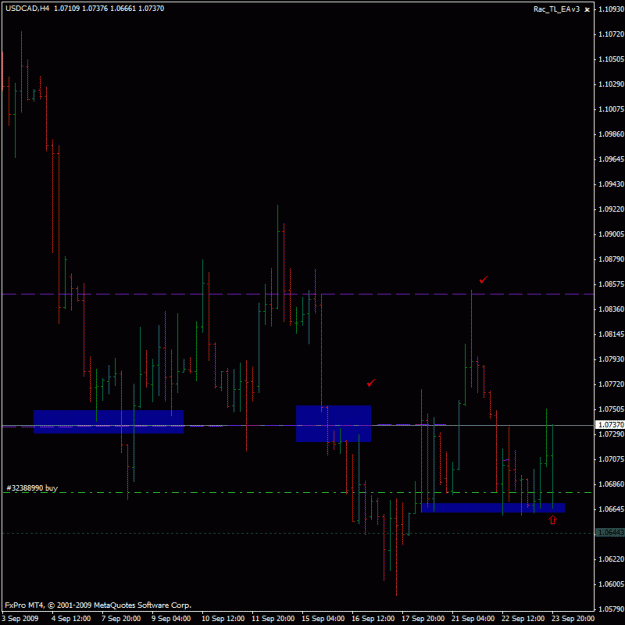Select the red up-arrow marker below the last bar
625x625 pixels.
pyautogui.click(x=552, y=520)
